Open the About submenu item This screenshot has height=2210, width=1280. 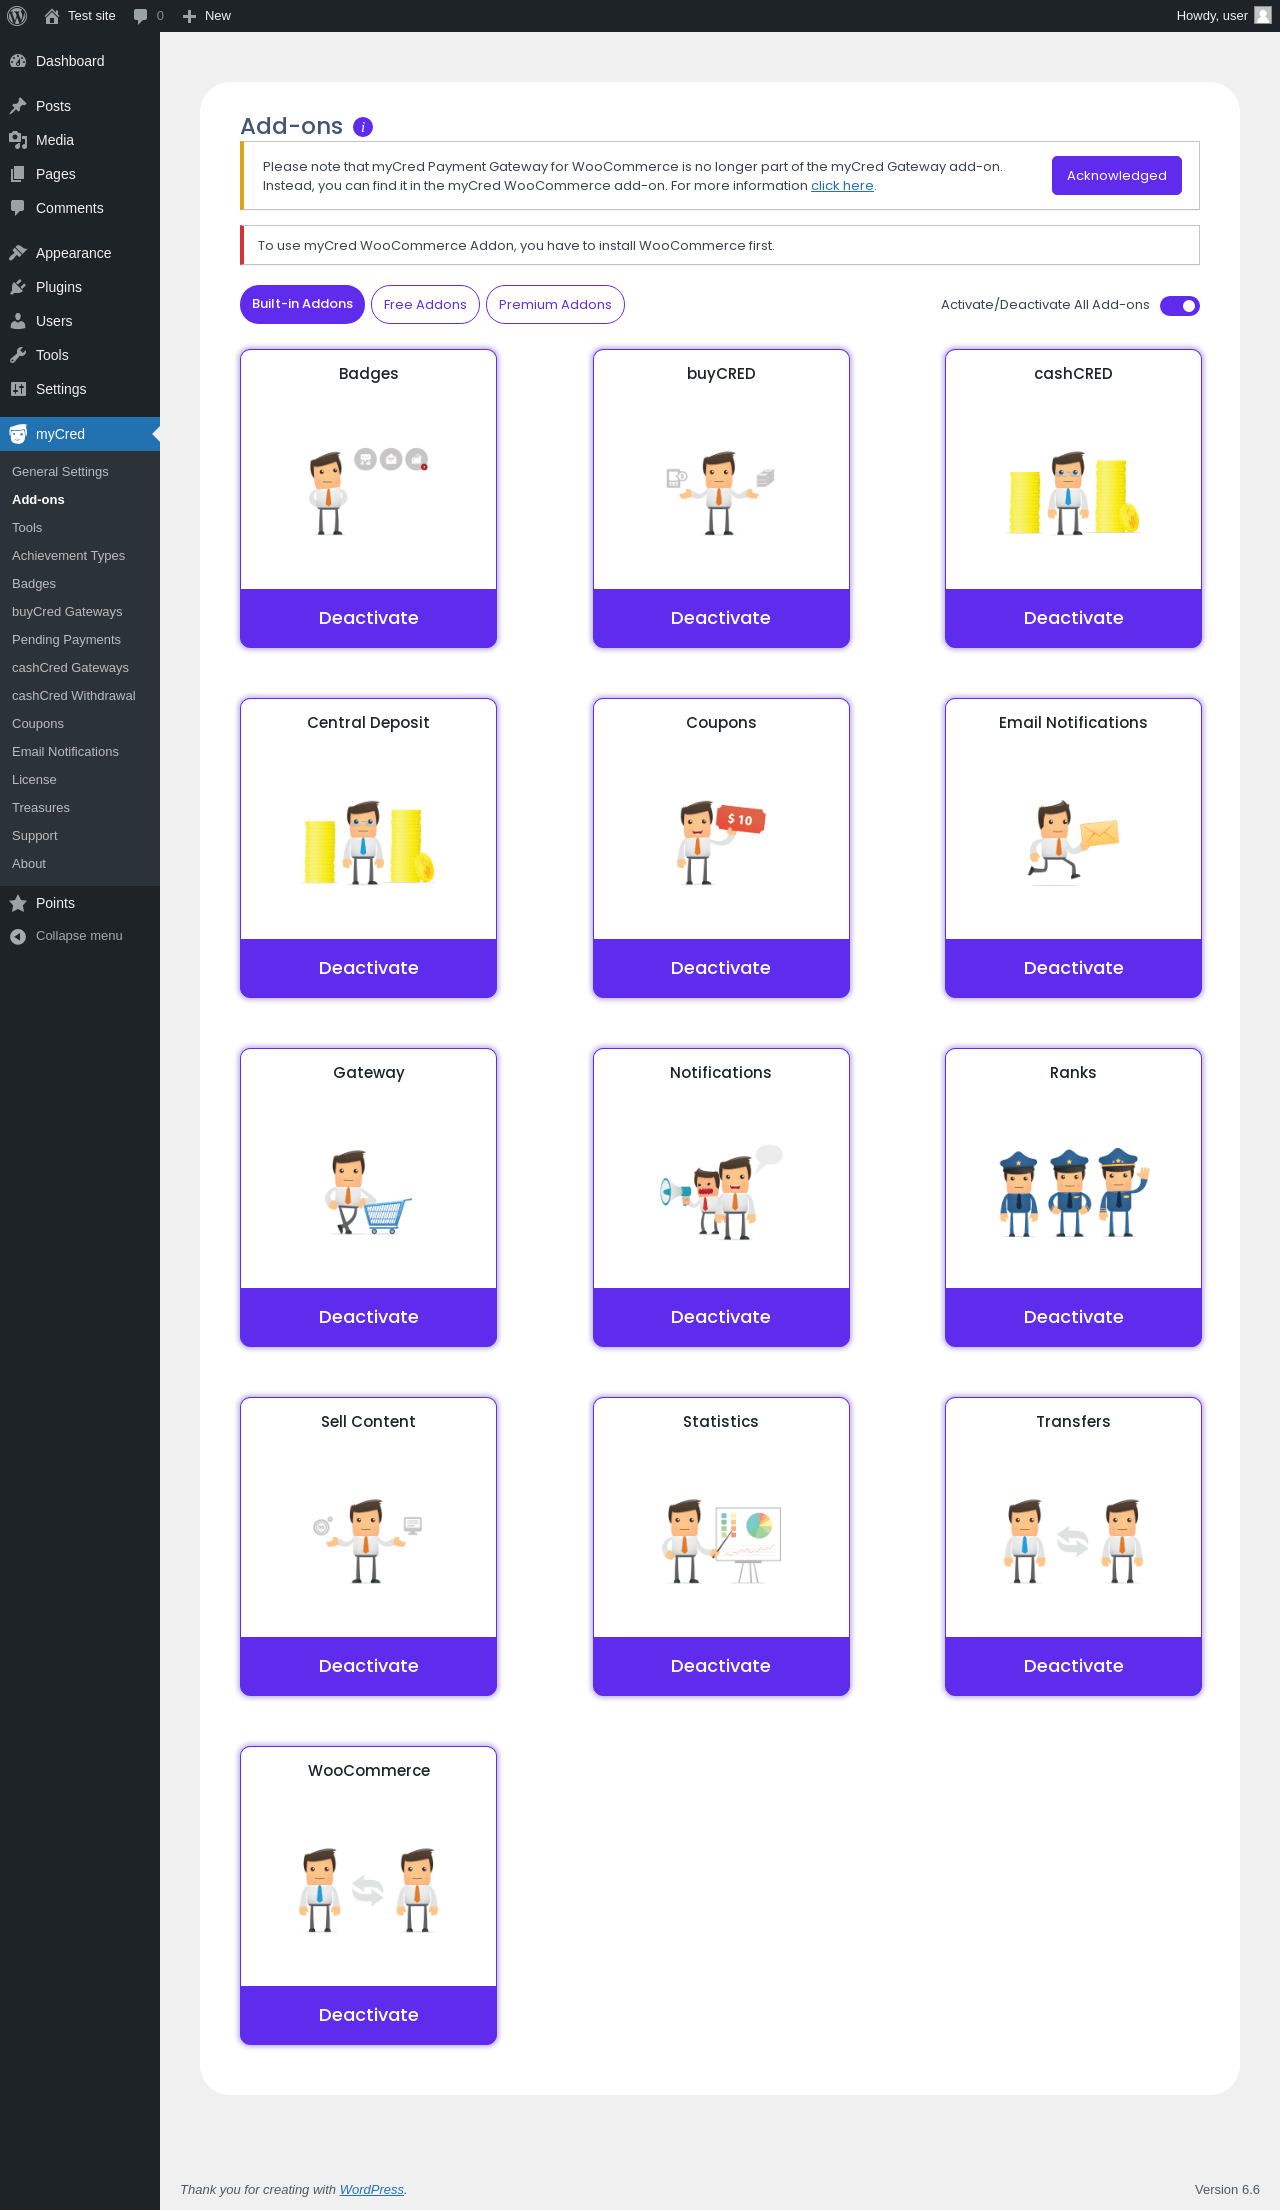point(80,864)
